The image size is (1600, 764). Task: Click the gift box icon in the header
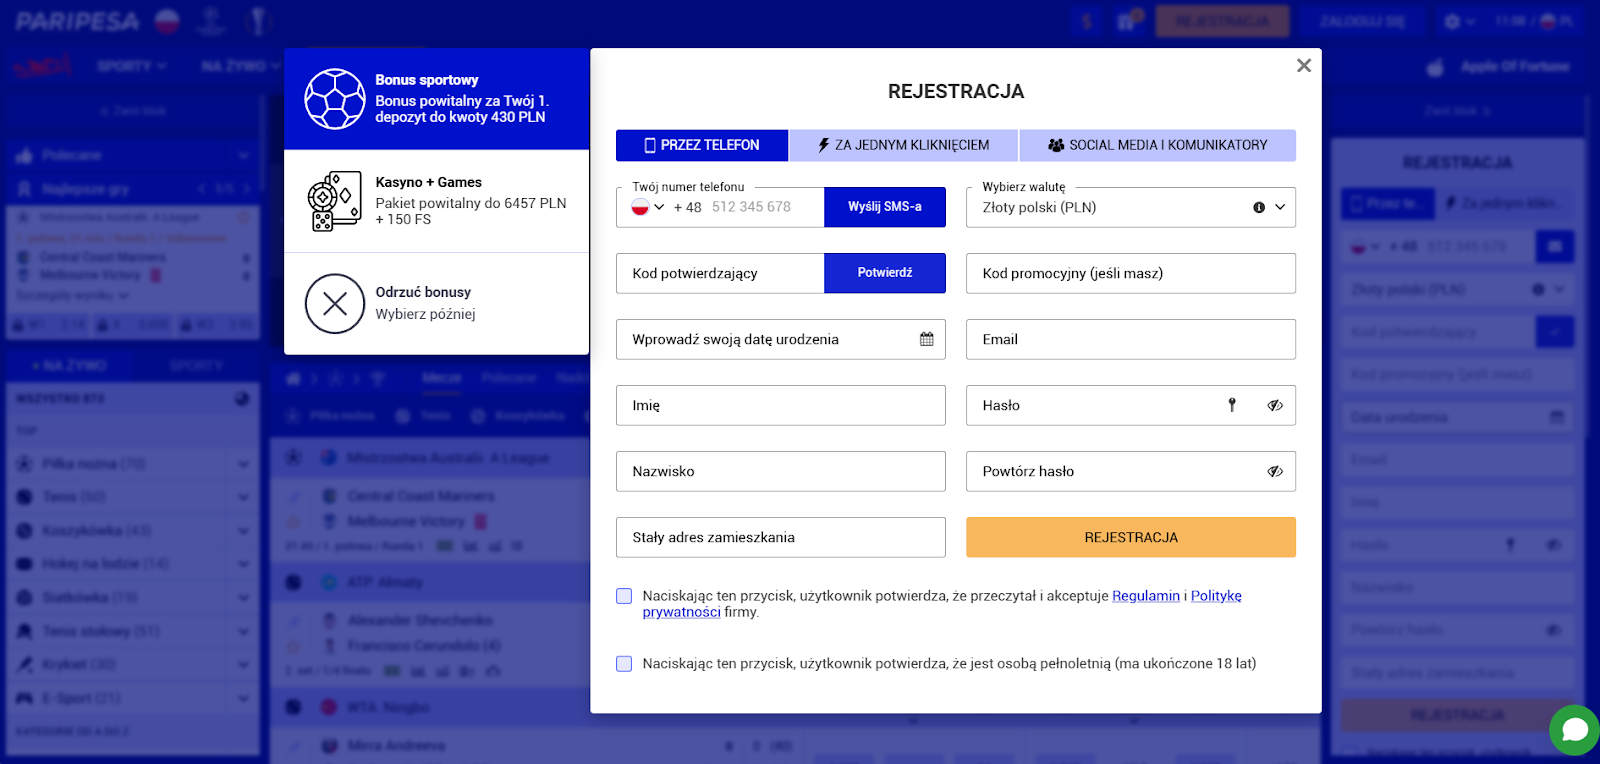pyautogui.click(x=1128, y=20)
